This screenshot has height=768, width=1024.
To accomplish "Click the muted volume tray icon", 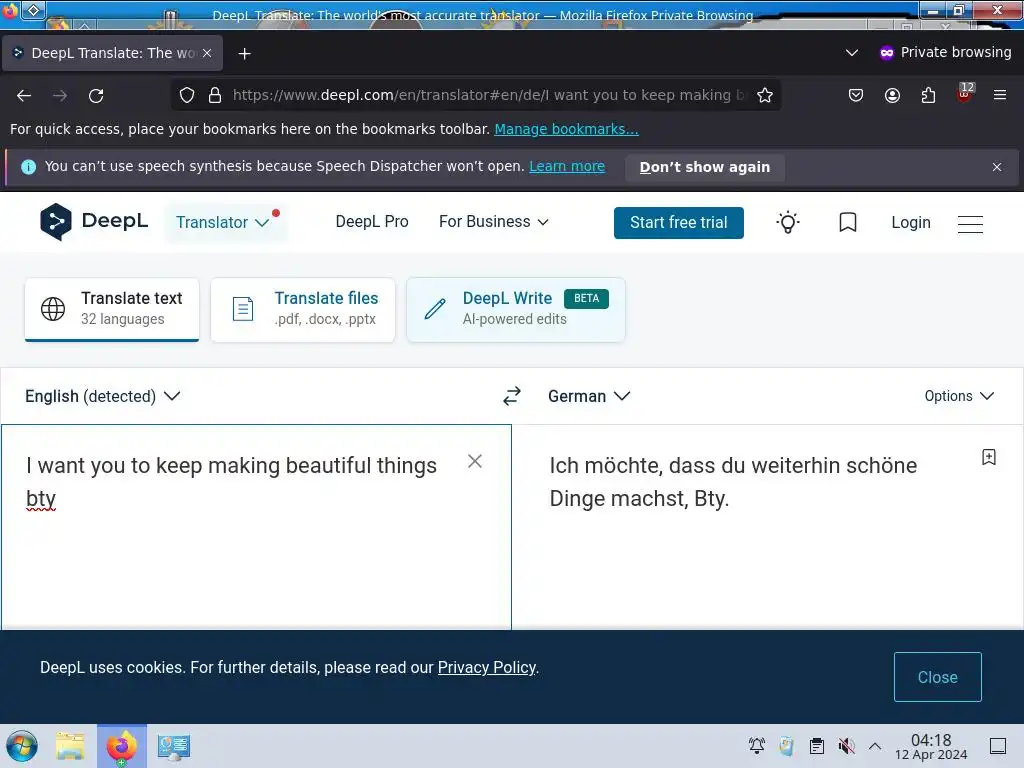I will click(x=846, y=746).
